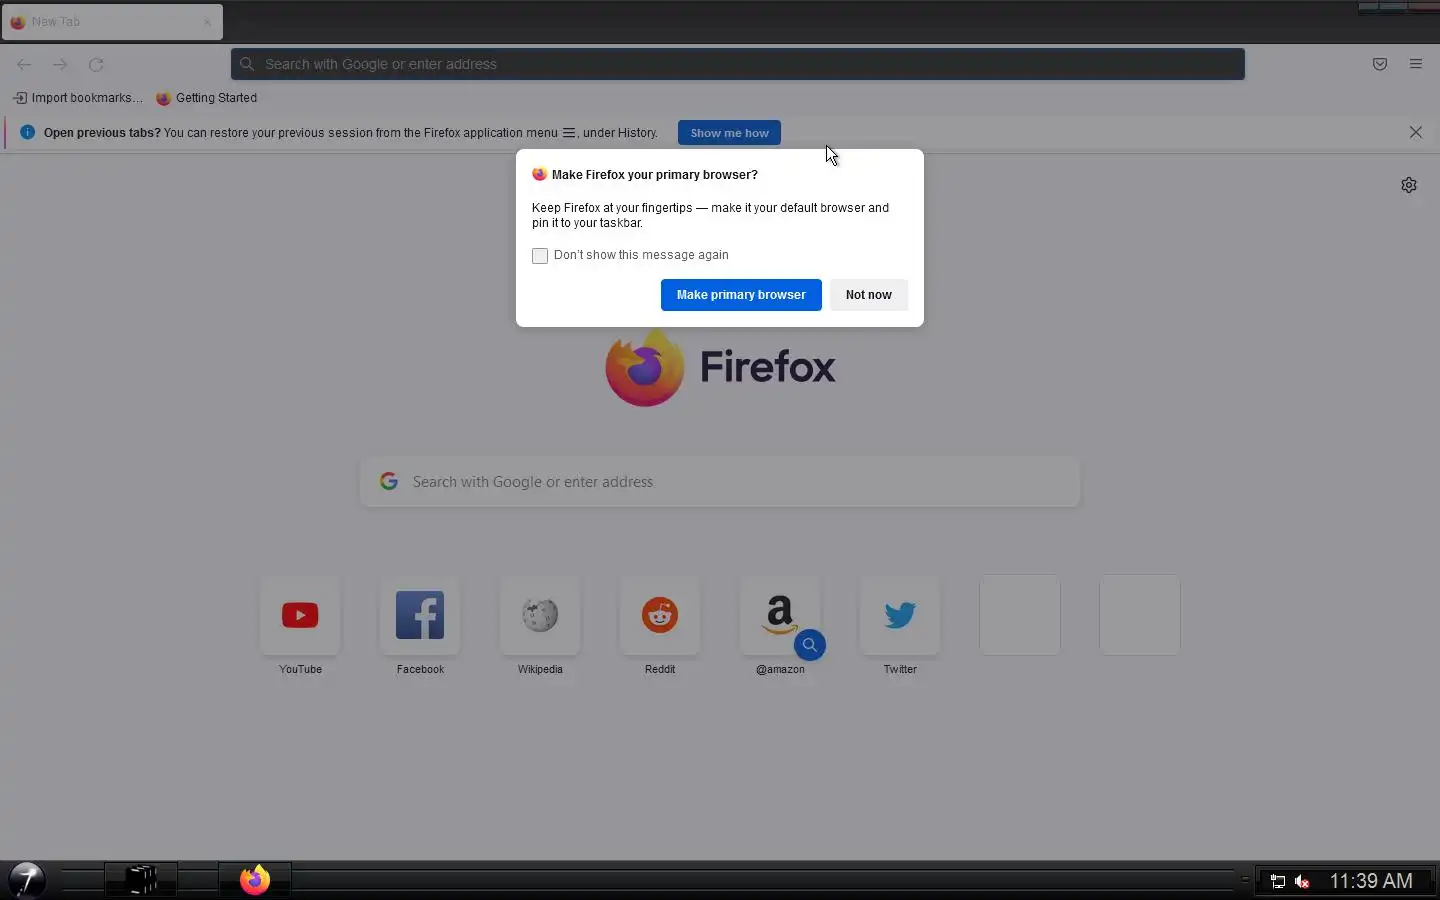Click the search magnifier in address bar

[x=247, y=64]
